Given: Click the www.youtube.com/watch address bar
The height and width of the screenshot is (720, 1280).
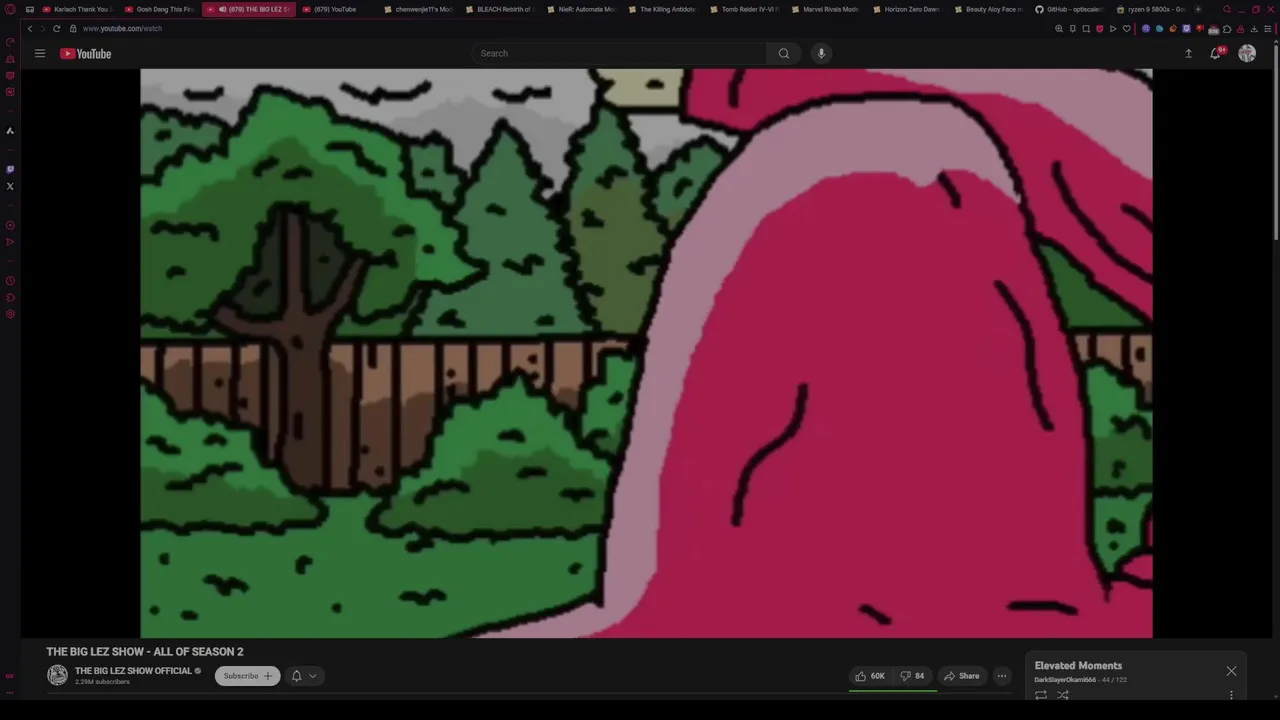Looking at the screenshot, I should tap(122, 28).
